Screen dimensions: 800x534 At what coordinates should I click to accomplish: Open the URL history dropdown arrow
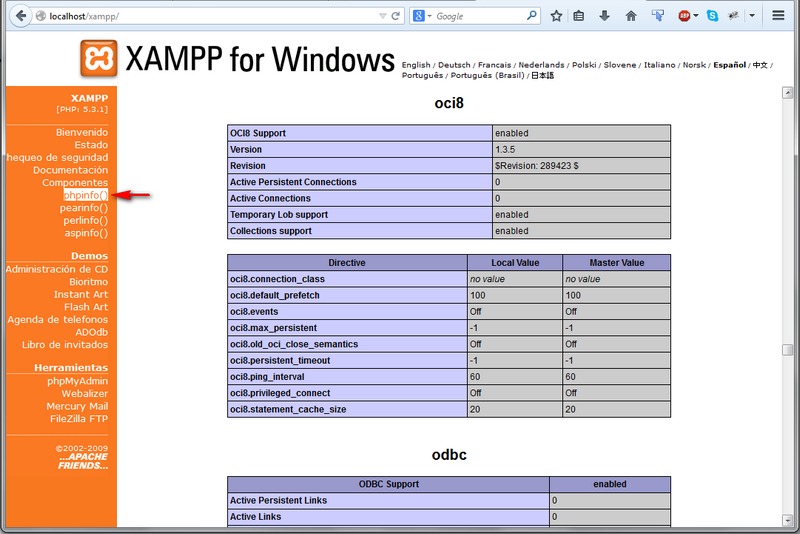[383, 16]
